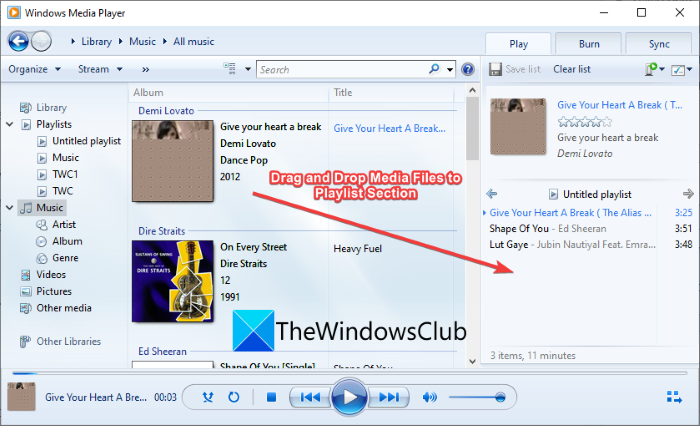Turn shuffle on
This screenshot has width=700, height=426.
pos(208,397)
